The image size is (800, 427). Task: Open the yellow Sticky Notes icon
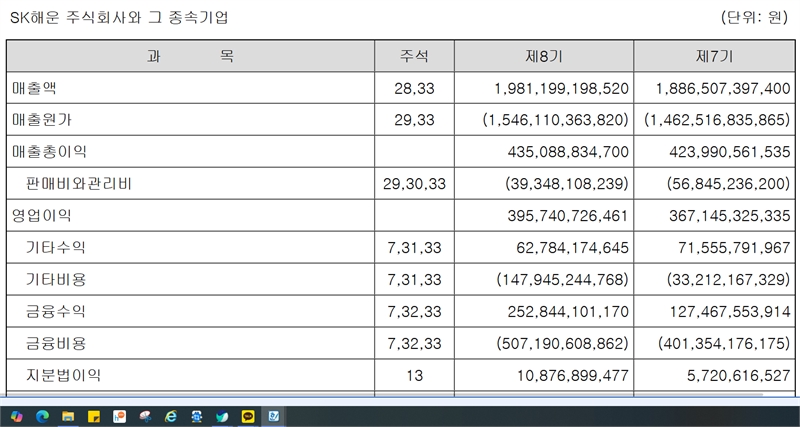94,417
